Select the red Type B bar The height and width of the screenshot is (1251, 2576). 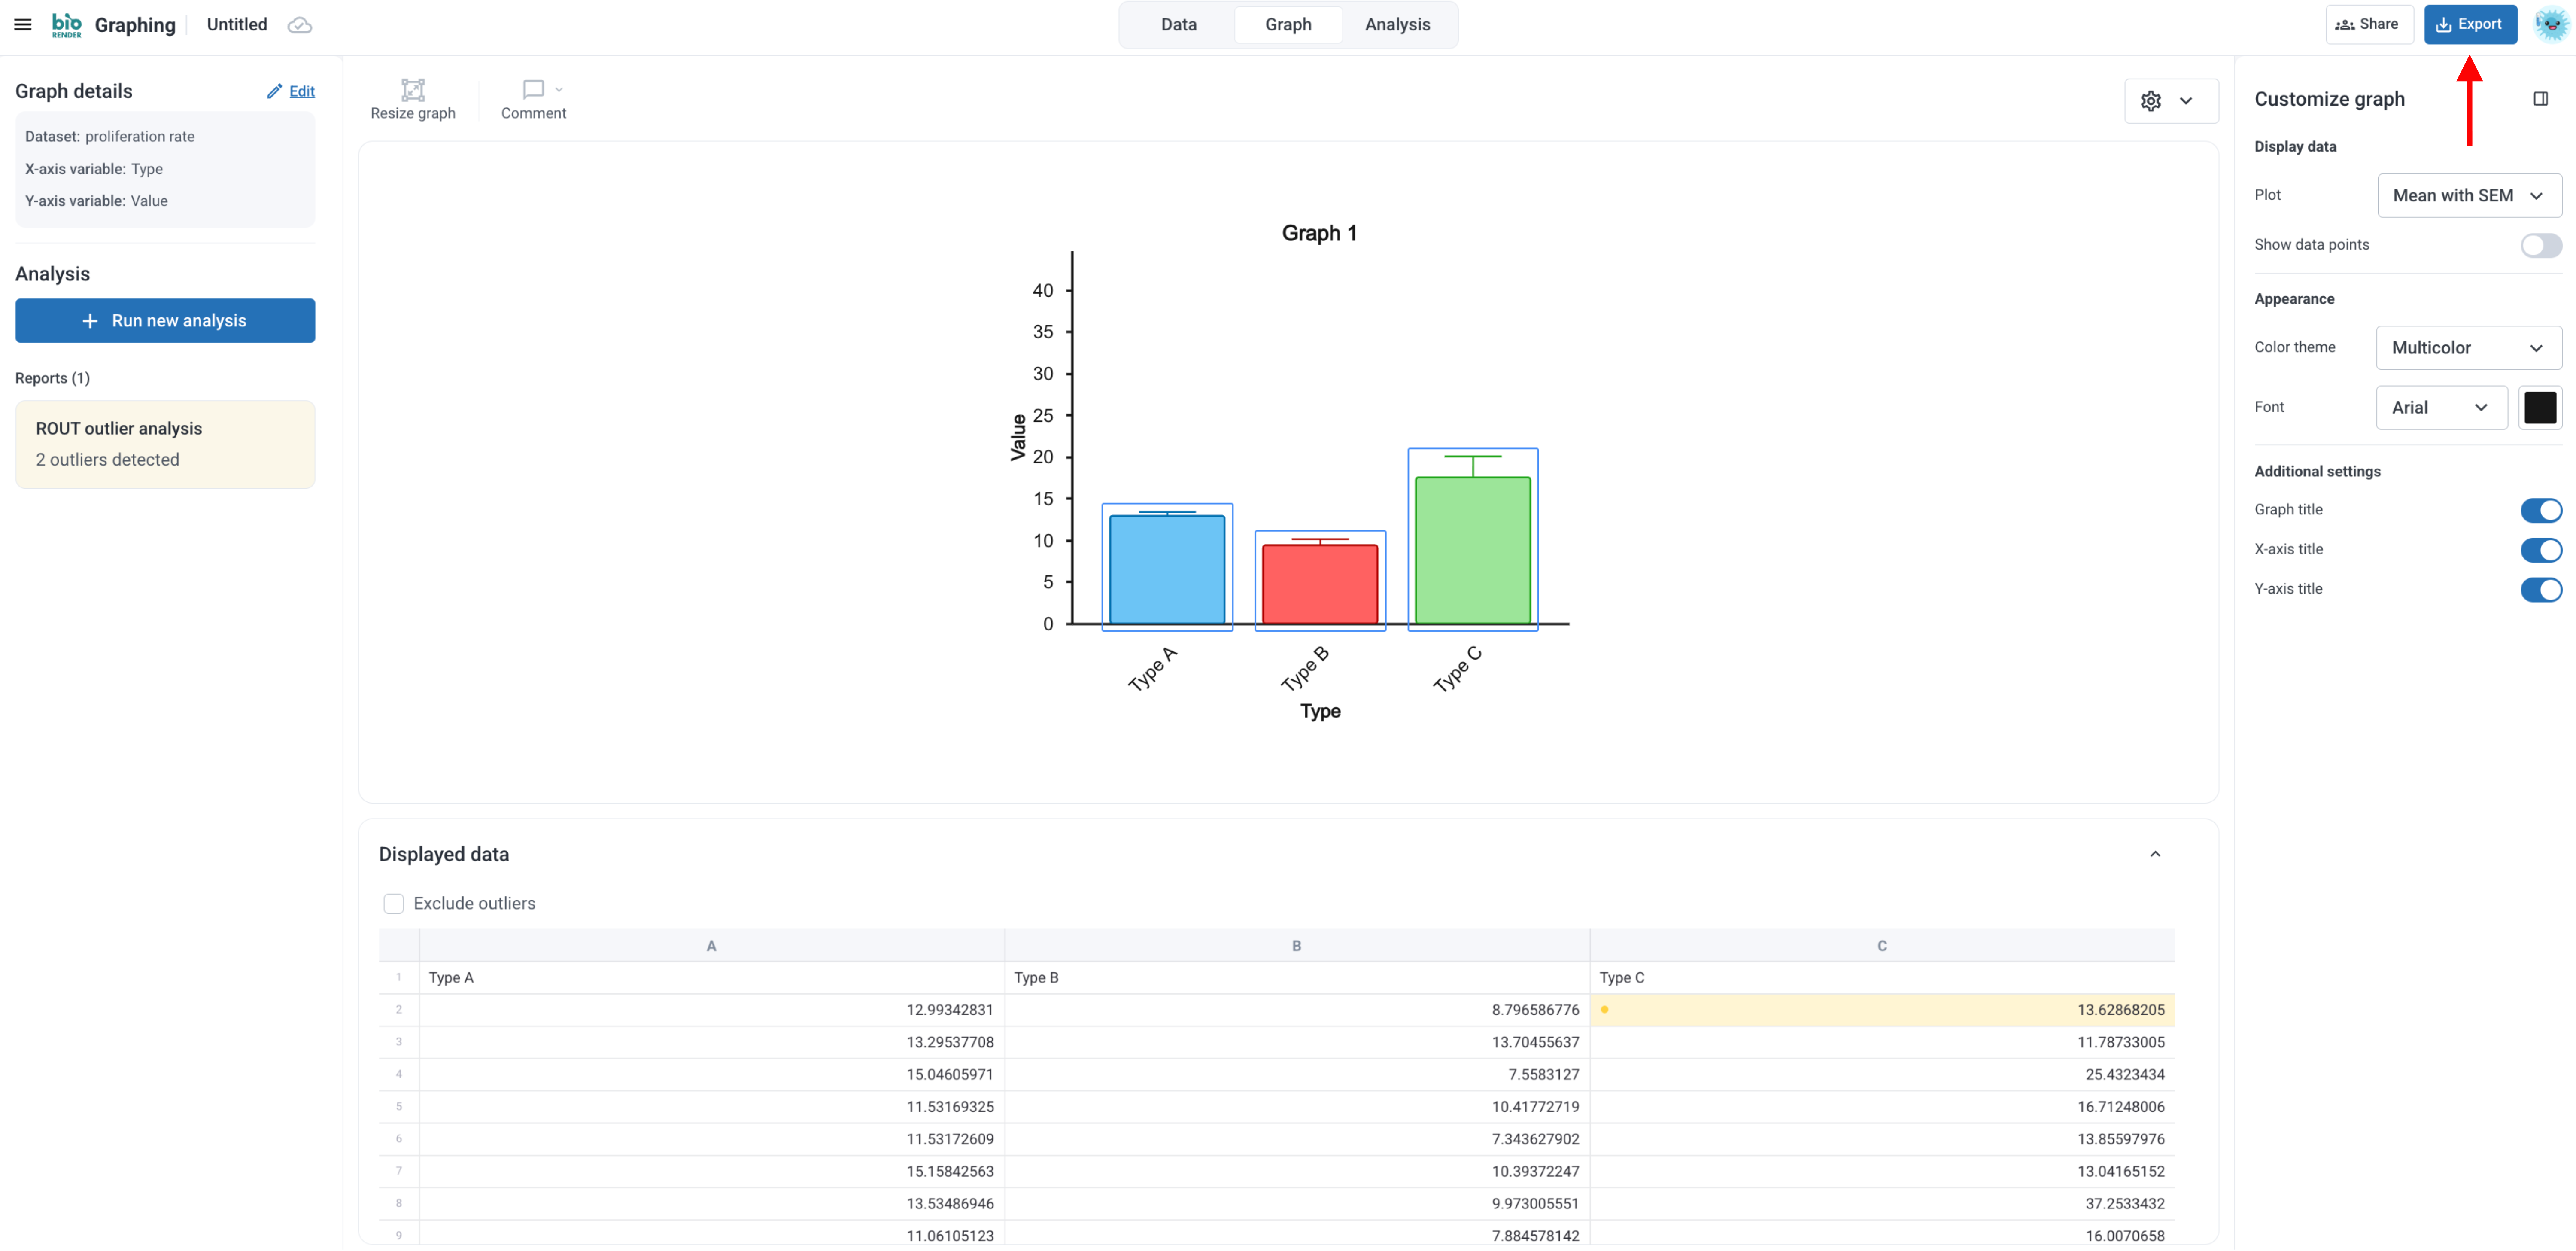point(1320,585)
